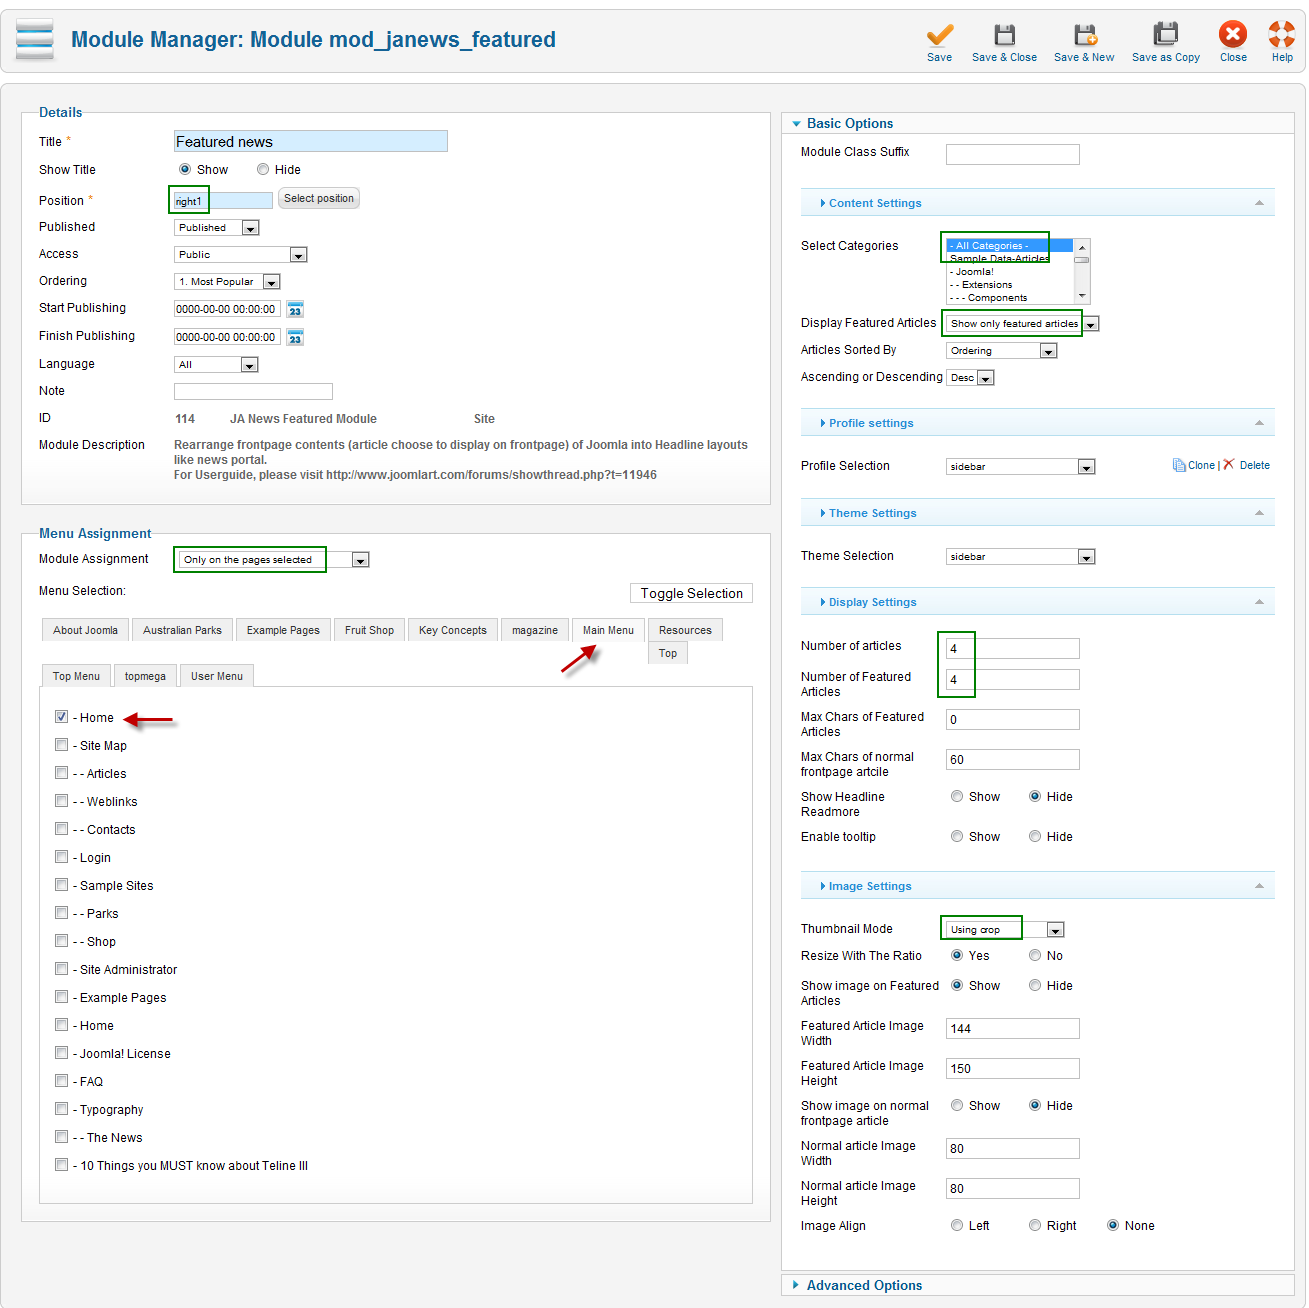Set Image Align to Left
Screen dimensions: 1309x1308
tap(957, 1226)
